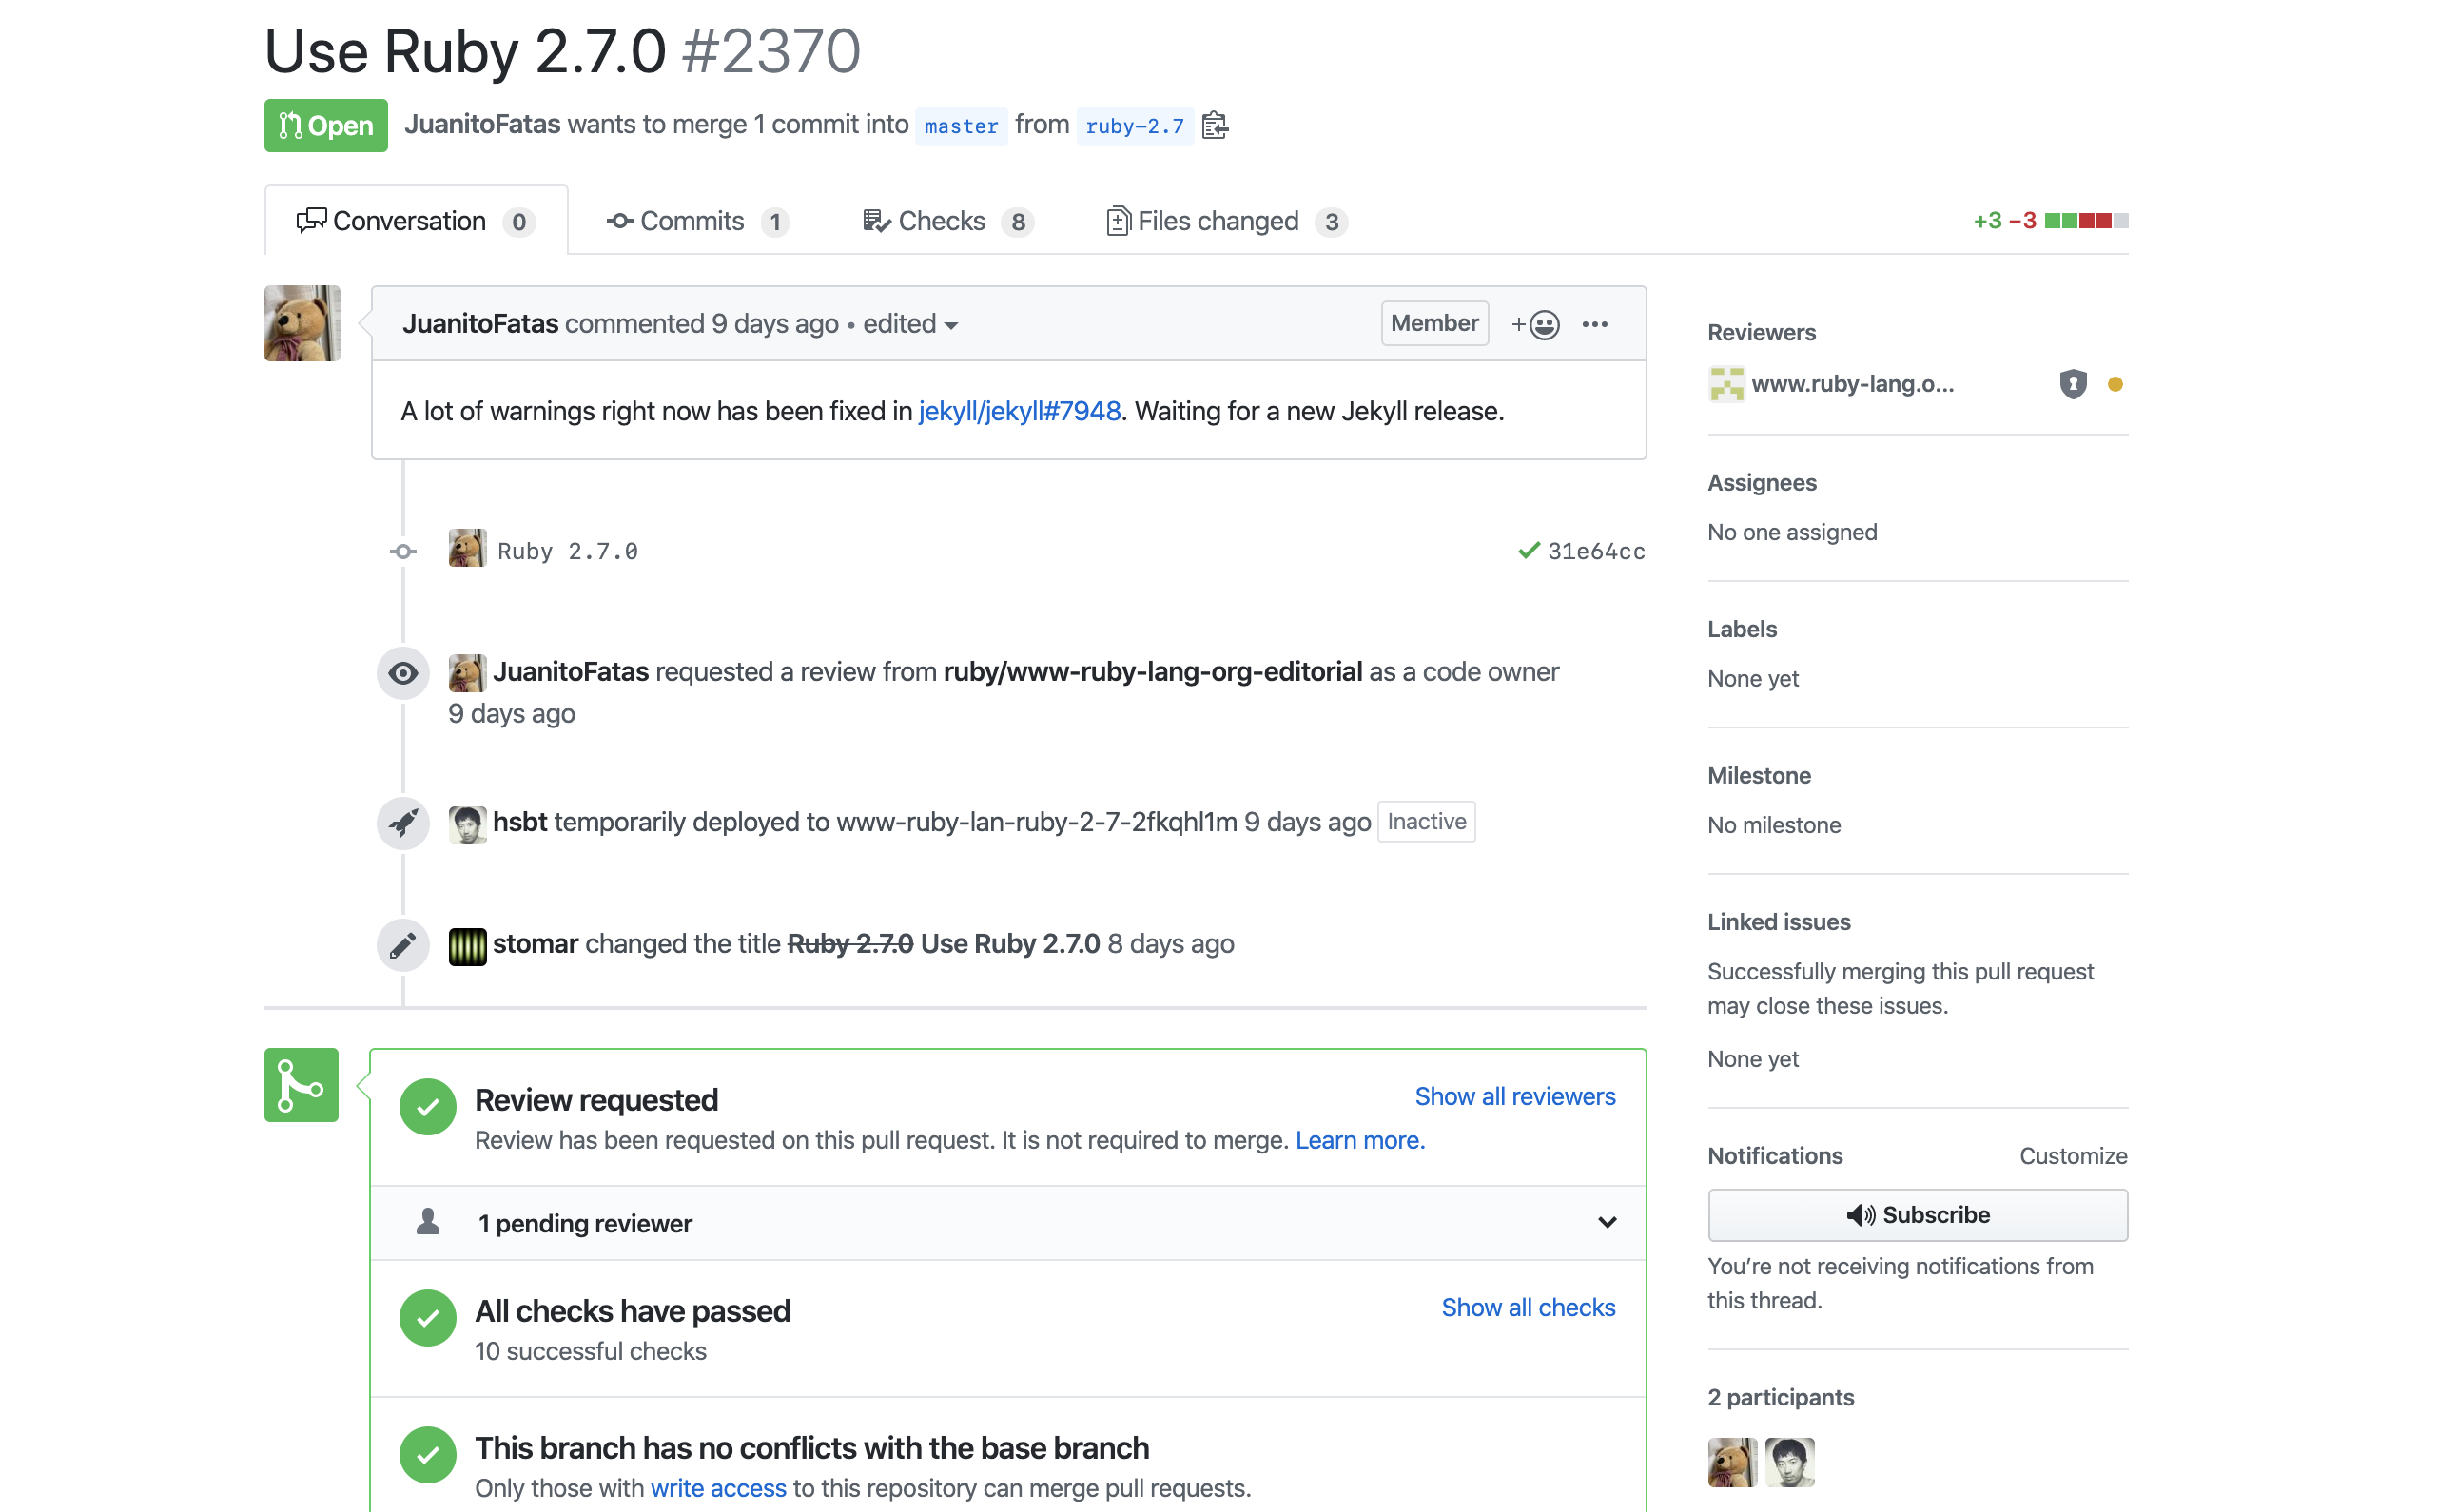Click Show all reviewers
This screenshot has width=2437, height=1512.
tap(1514, 1096)
